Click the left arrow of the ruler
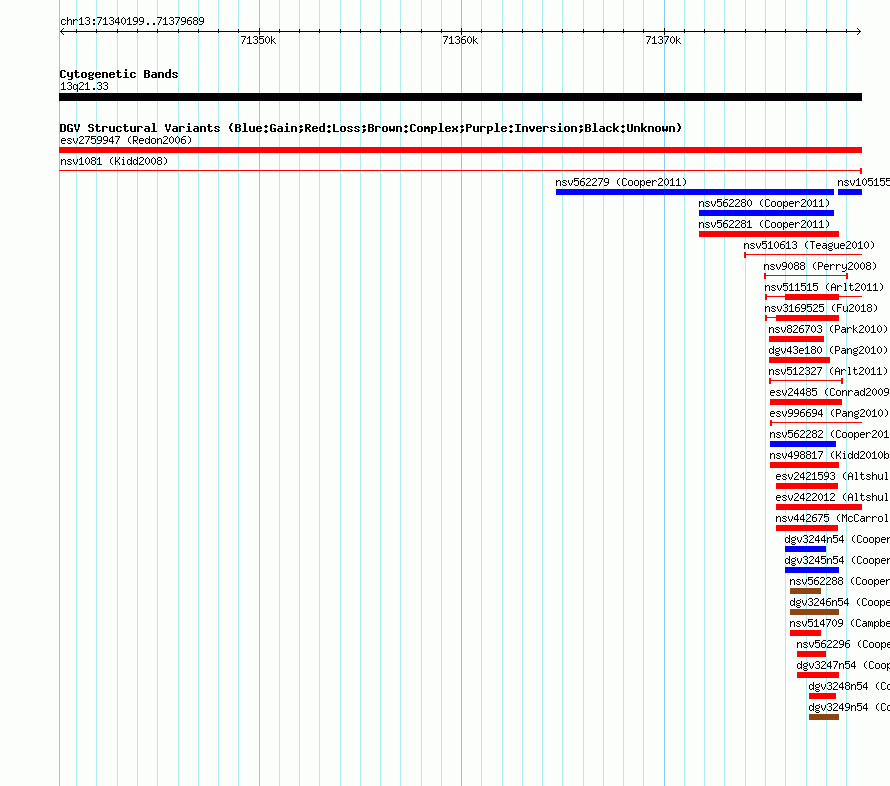The width and height of the screenshot is (890, 786). click(62, 32)
